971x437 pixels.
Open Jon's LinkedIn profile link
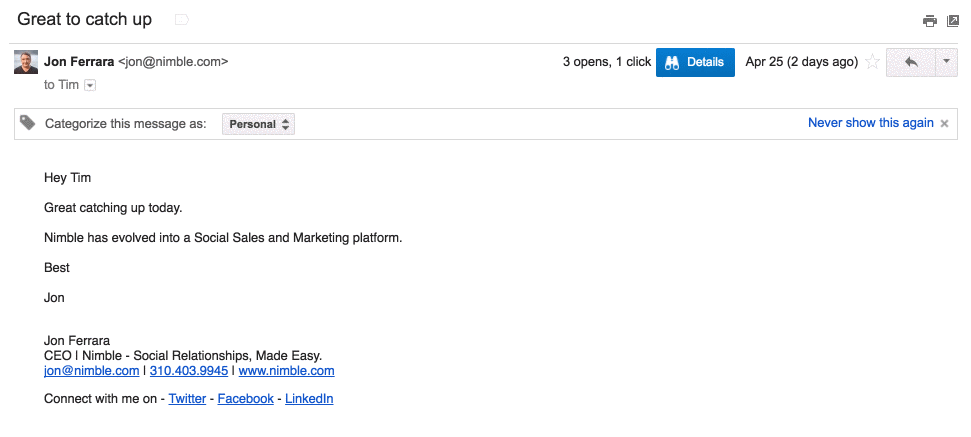[309, 399]
